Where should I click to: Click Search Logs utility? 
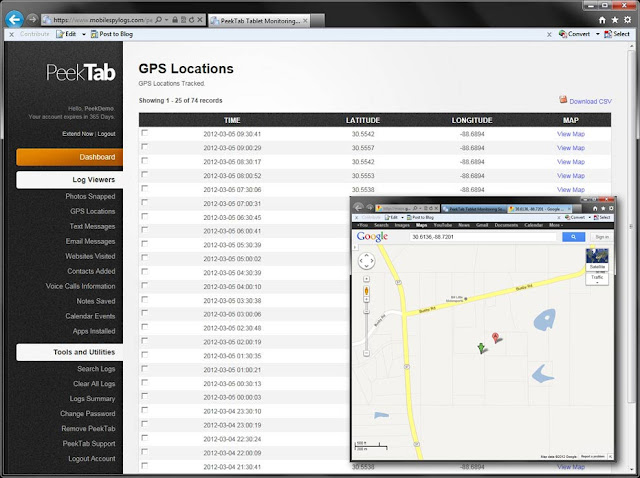coord(96,369)
